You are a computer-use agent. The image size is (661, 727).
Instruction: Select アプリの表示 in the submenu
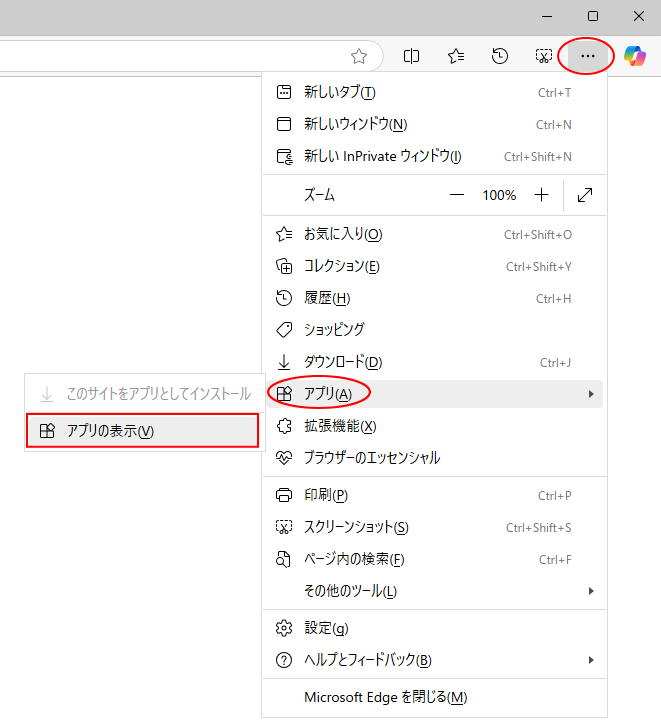pyautogui.click(x=141, y=431)
